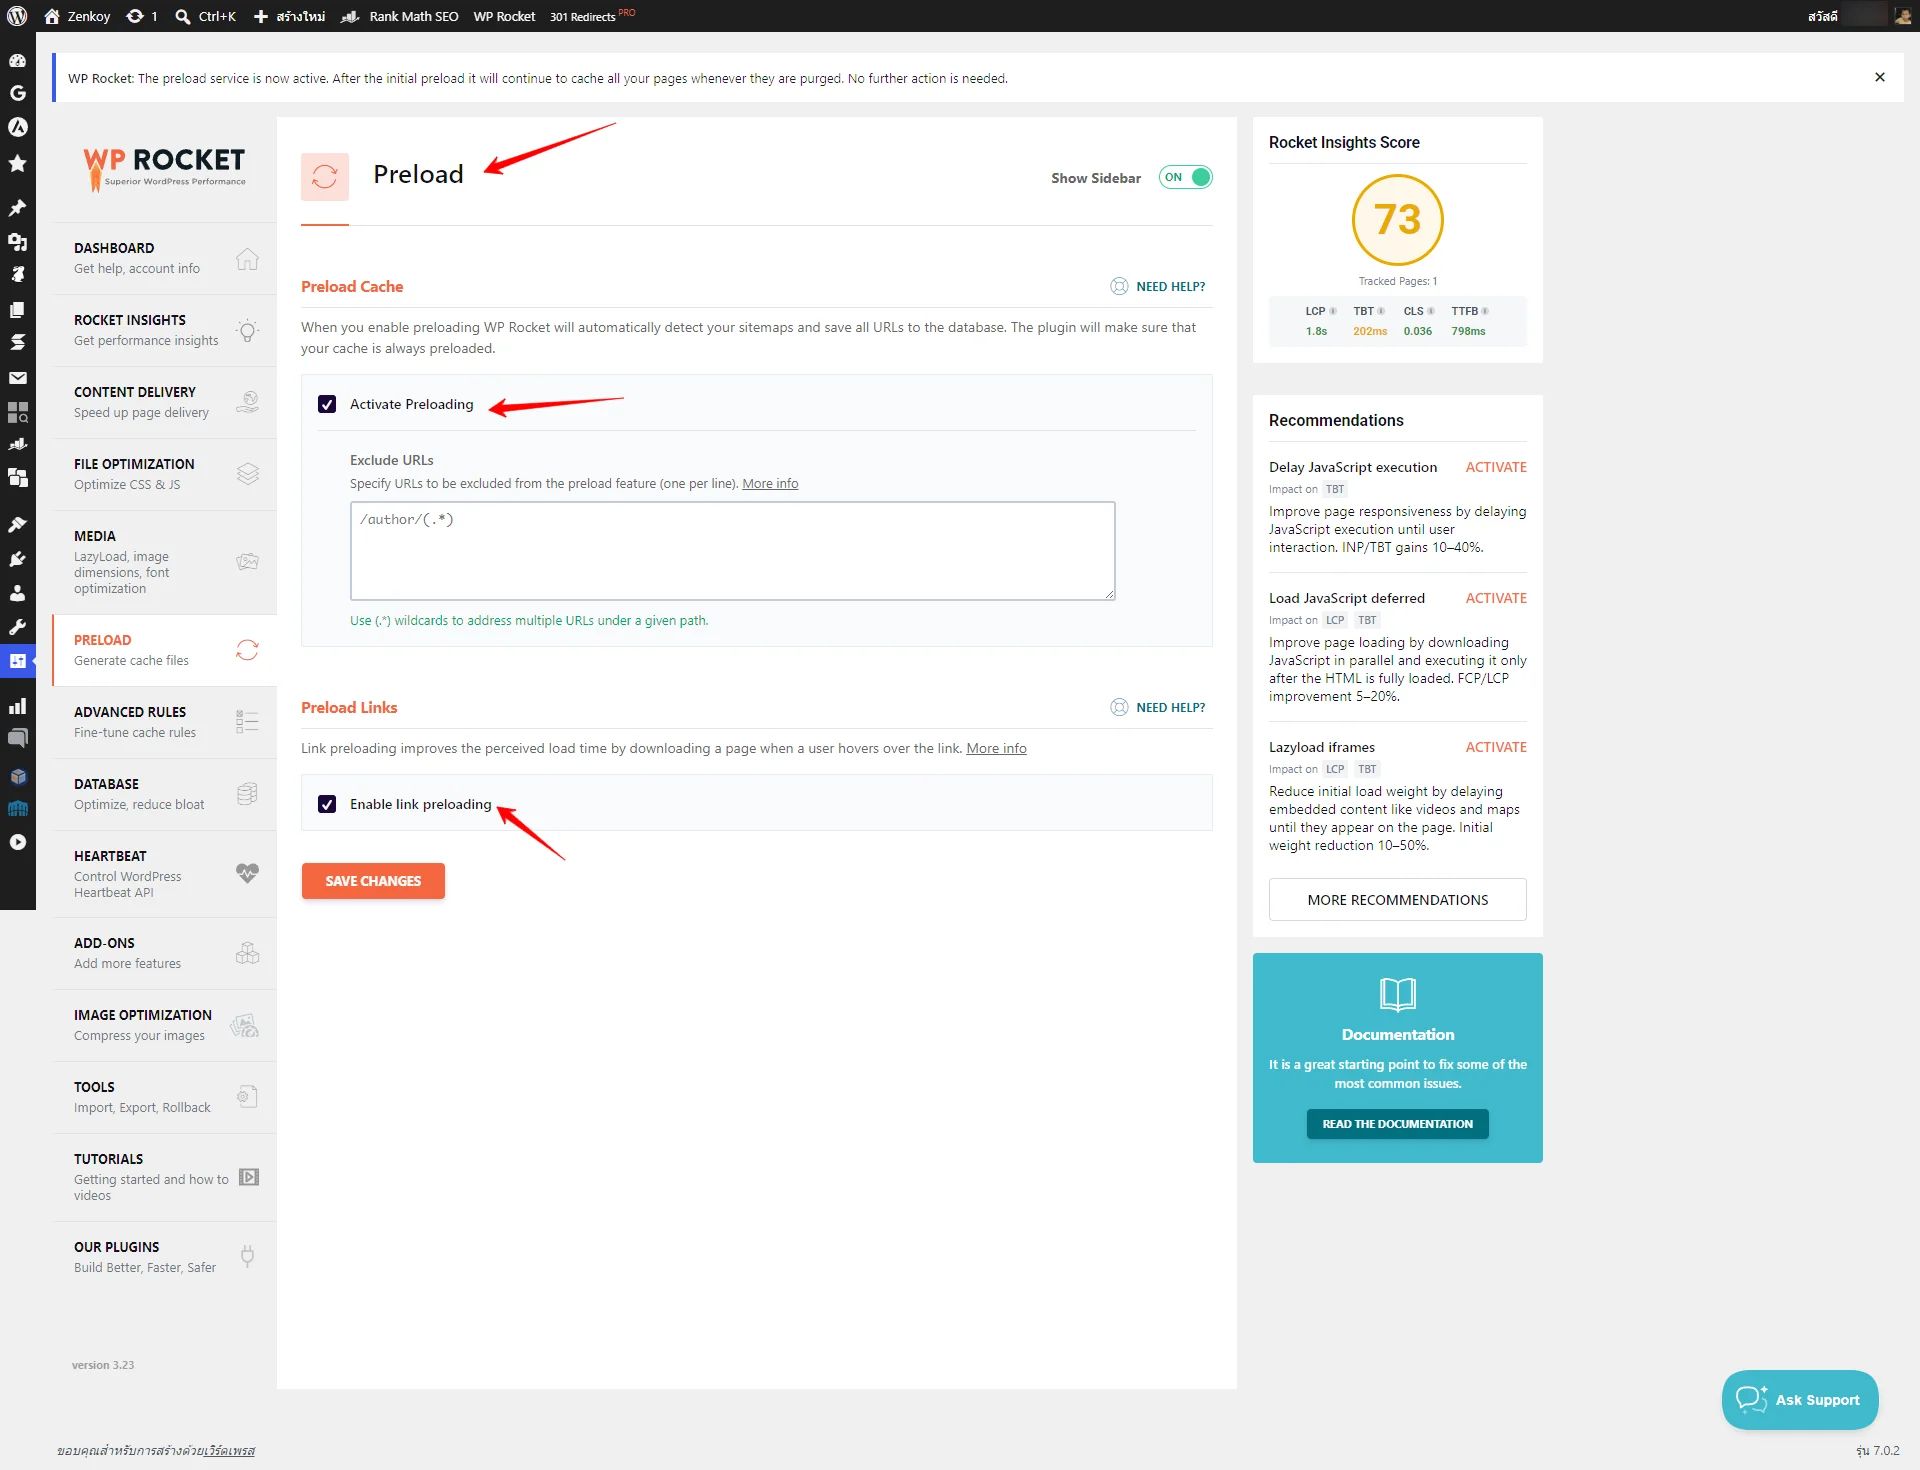Open Rocket Insights section
The height and width of the screenshot is (1470, 1920).
click(x=165, y=330)
